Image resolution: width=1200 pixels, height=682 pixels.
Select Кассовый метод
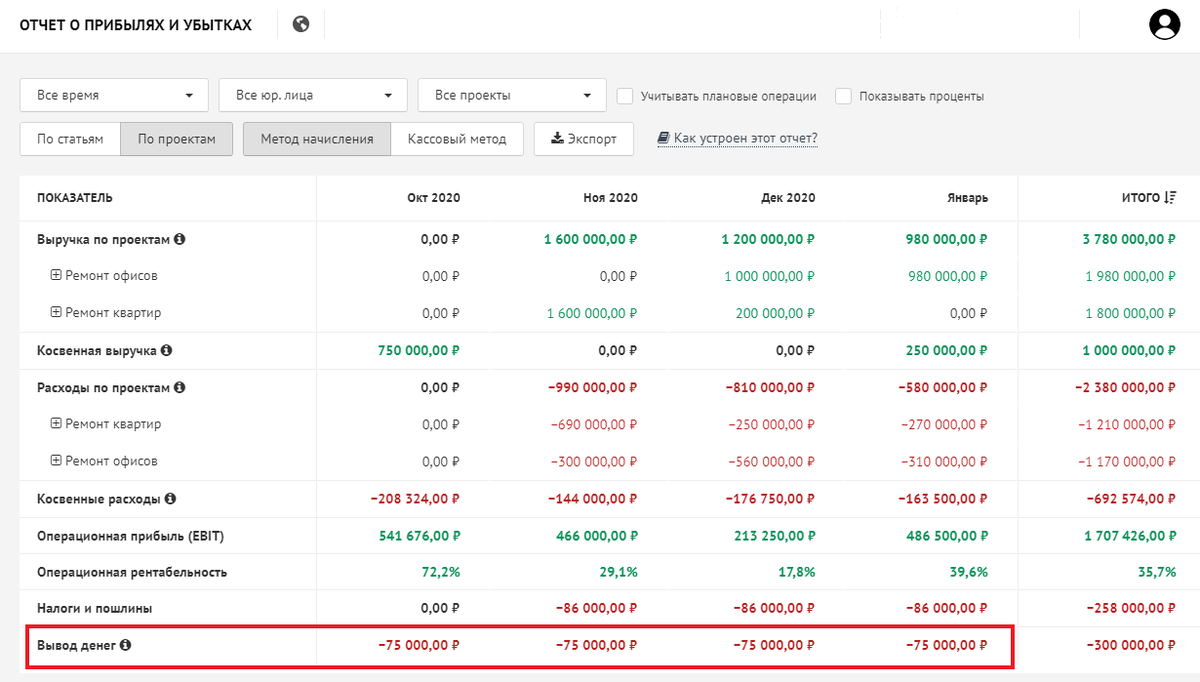pos(457,139)
